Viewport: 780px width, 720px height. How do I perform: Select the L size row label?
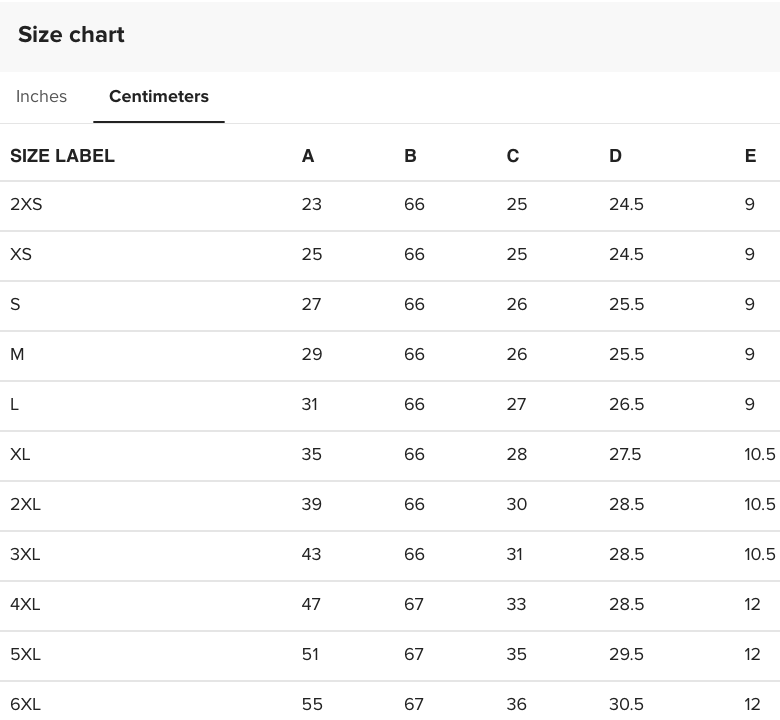click(x=14, y=405)
